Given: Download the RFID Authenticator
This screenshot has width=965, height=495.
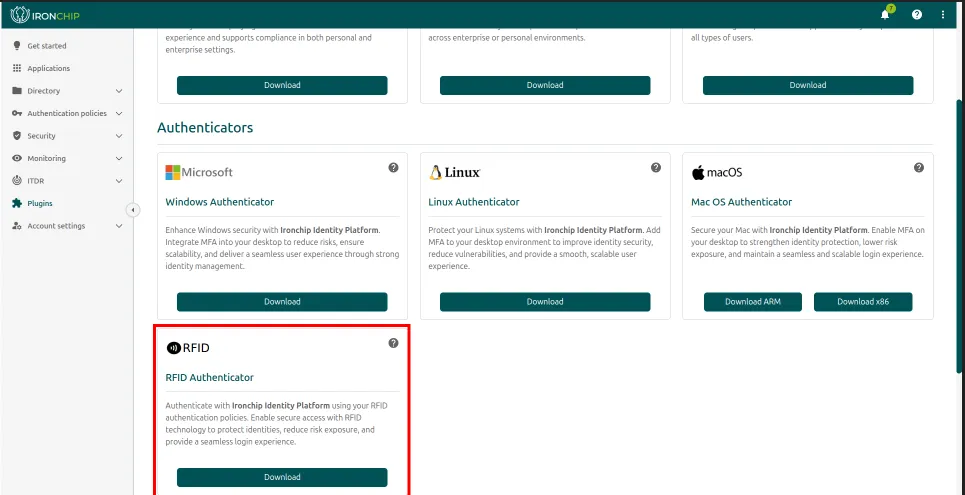Looking at the screenshot, I should pyautogui.click(x=282, y=477).
